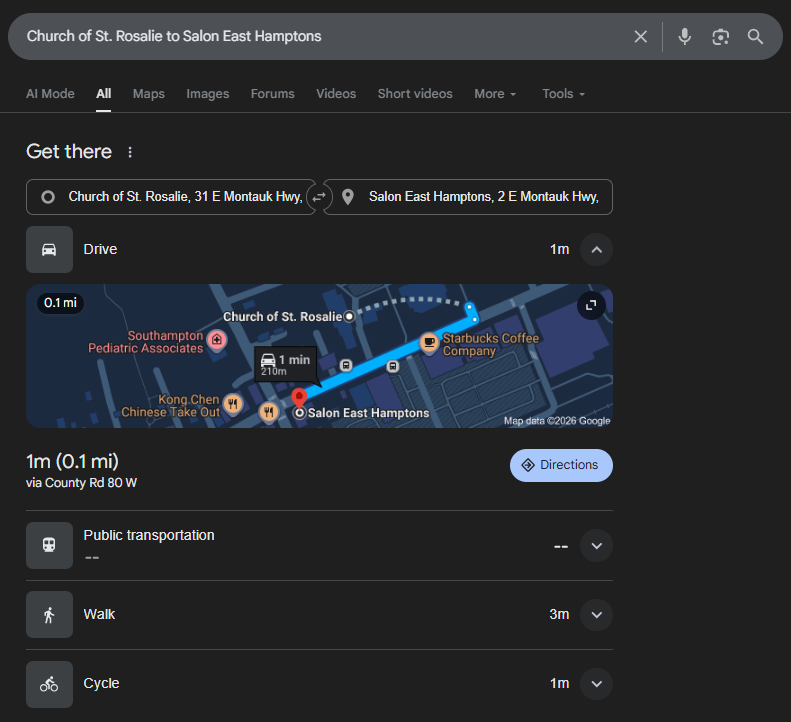Clear the search query with X icon
791x722 pixels.
[641, 37]
